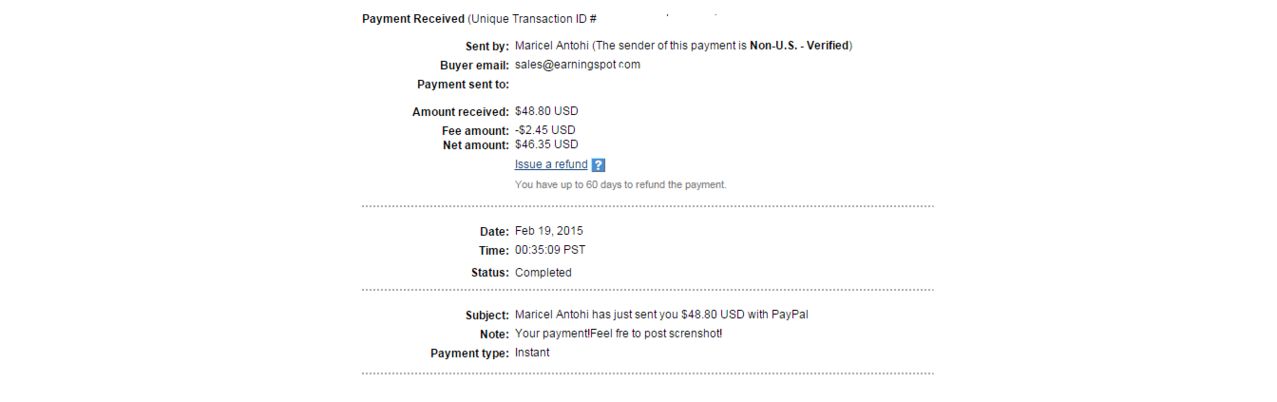Click the subject line about PayPal payment

pyautogui.click(x=661, y=315)
